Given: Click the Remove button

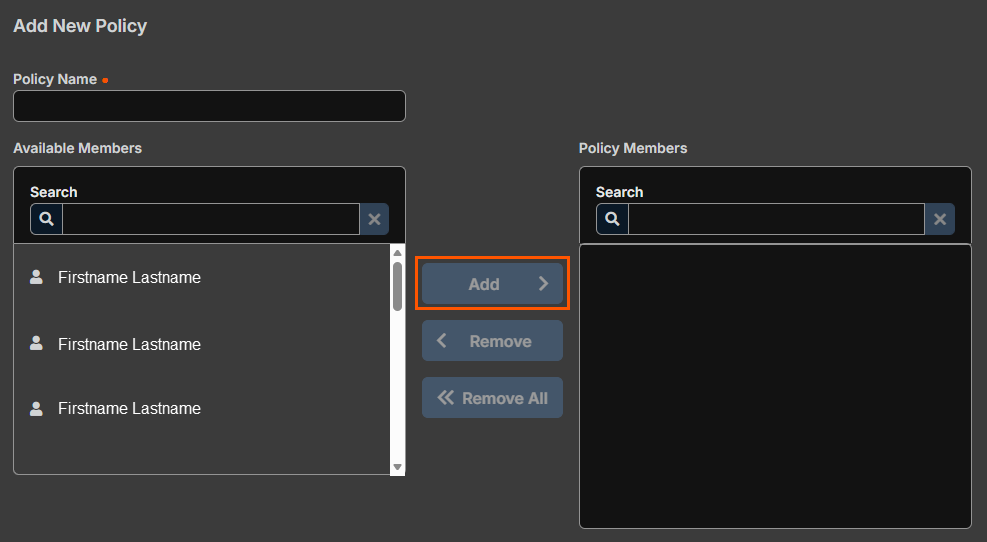Looking at the screenshot, I should [x=492, y=341].
